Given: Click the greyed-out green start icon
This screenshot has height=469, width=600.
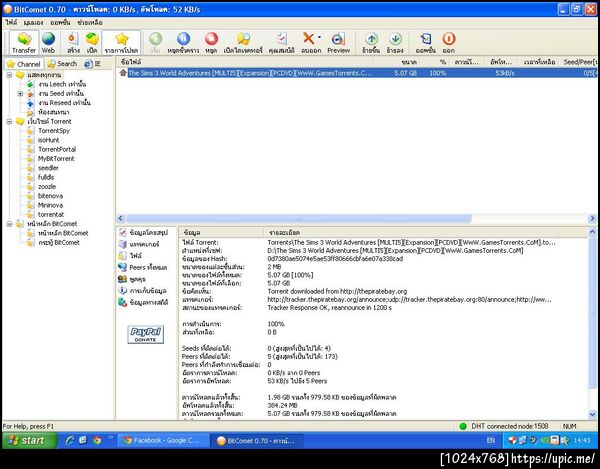Looking at the screenshot, I should (x=155, y=43).
